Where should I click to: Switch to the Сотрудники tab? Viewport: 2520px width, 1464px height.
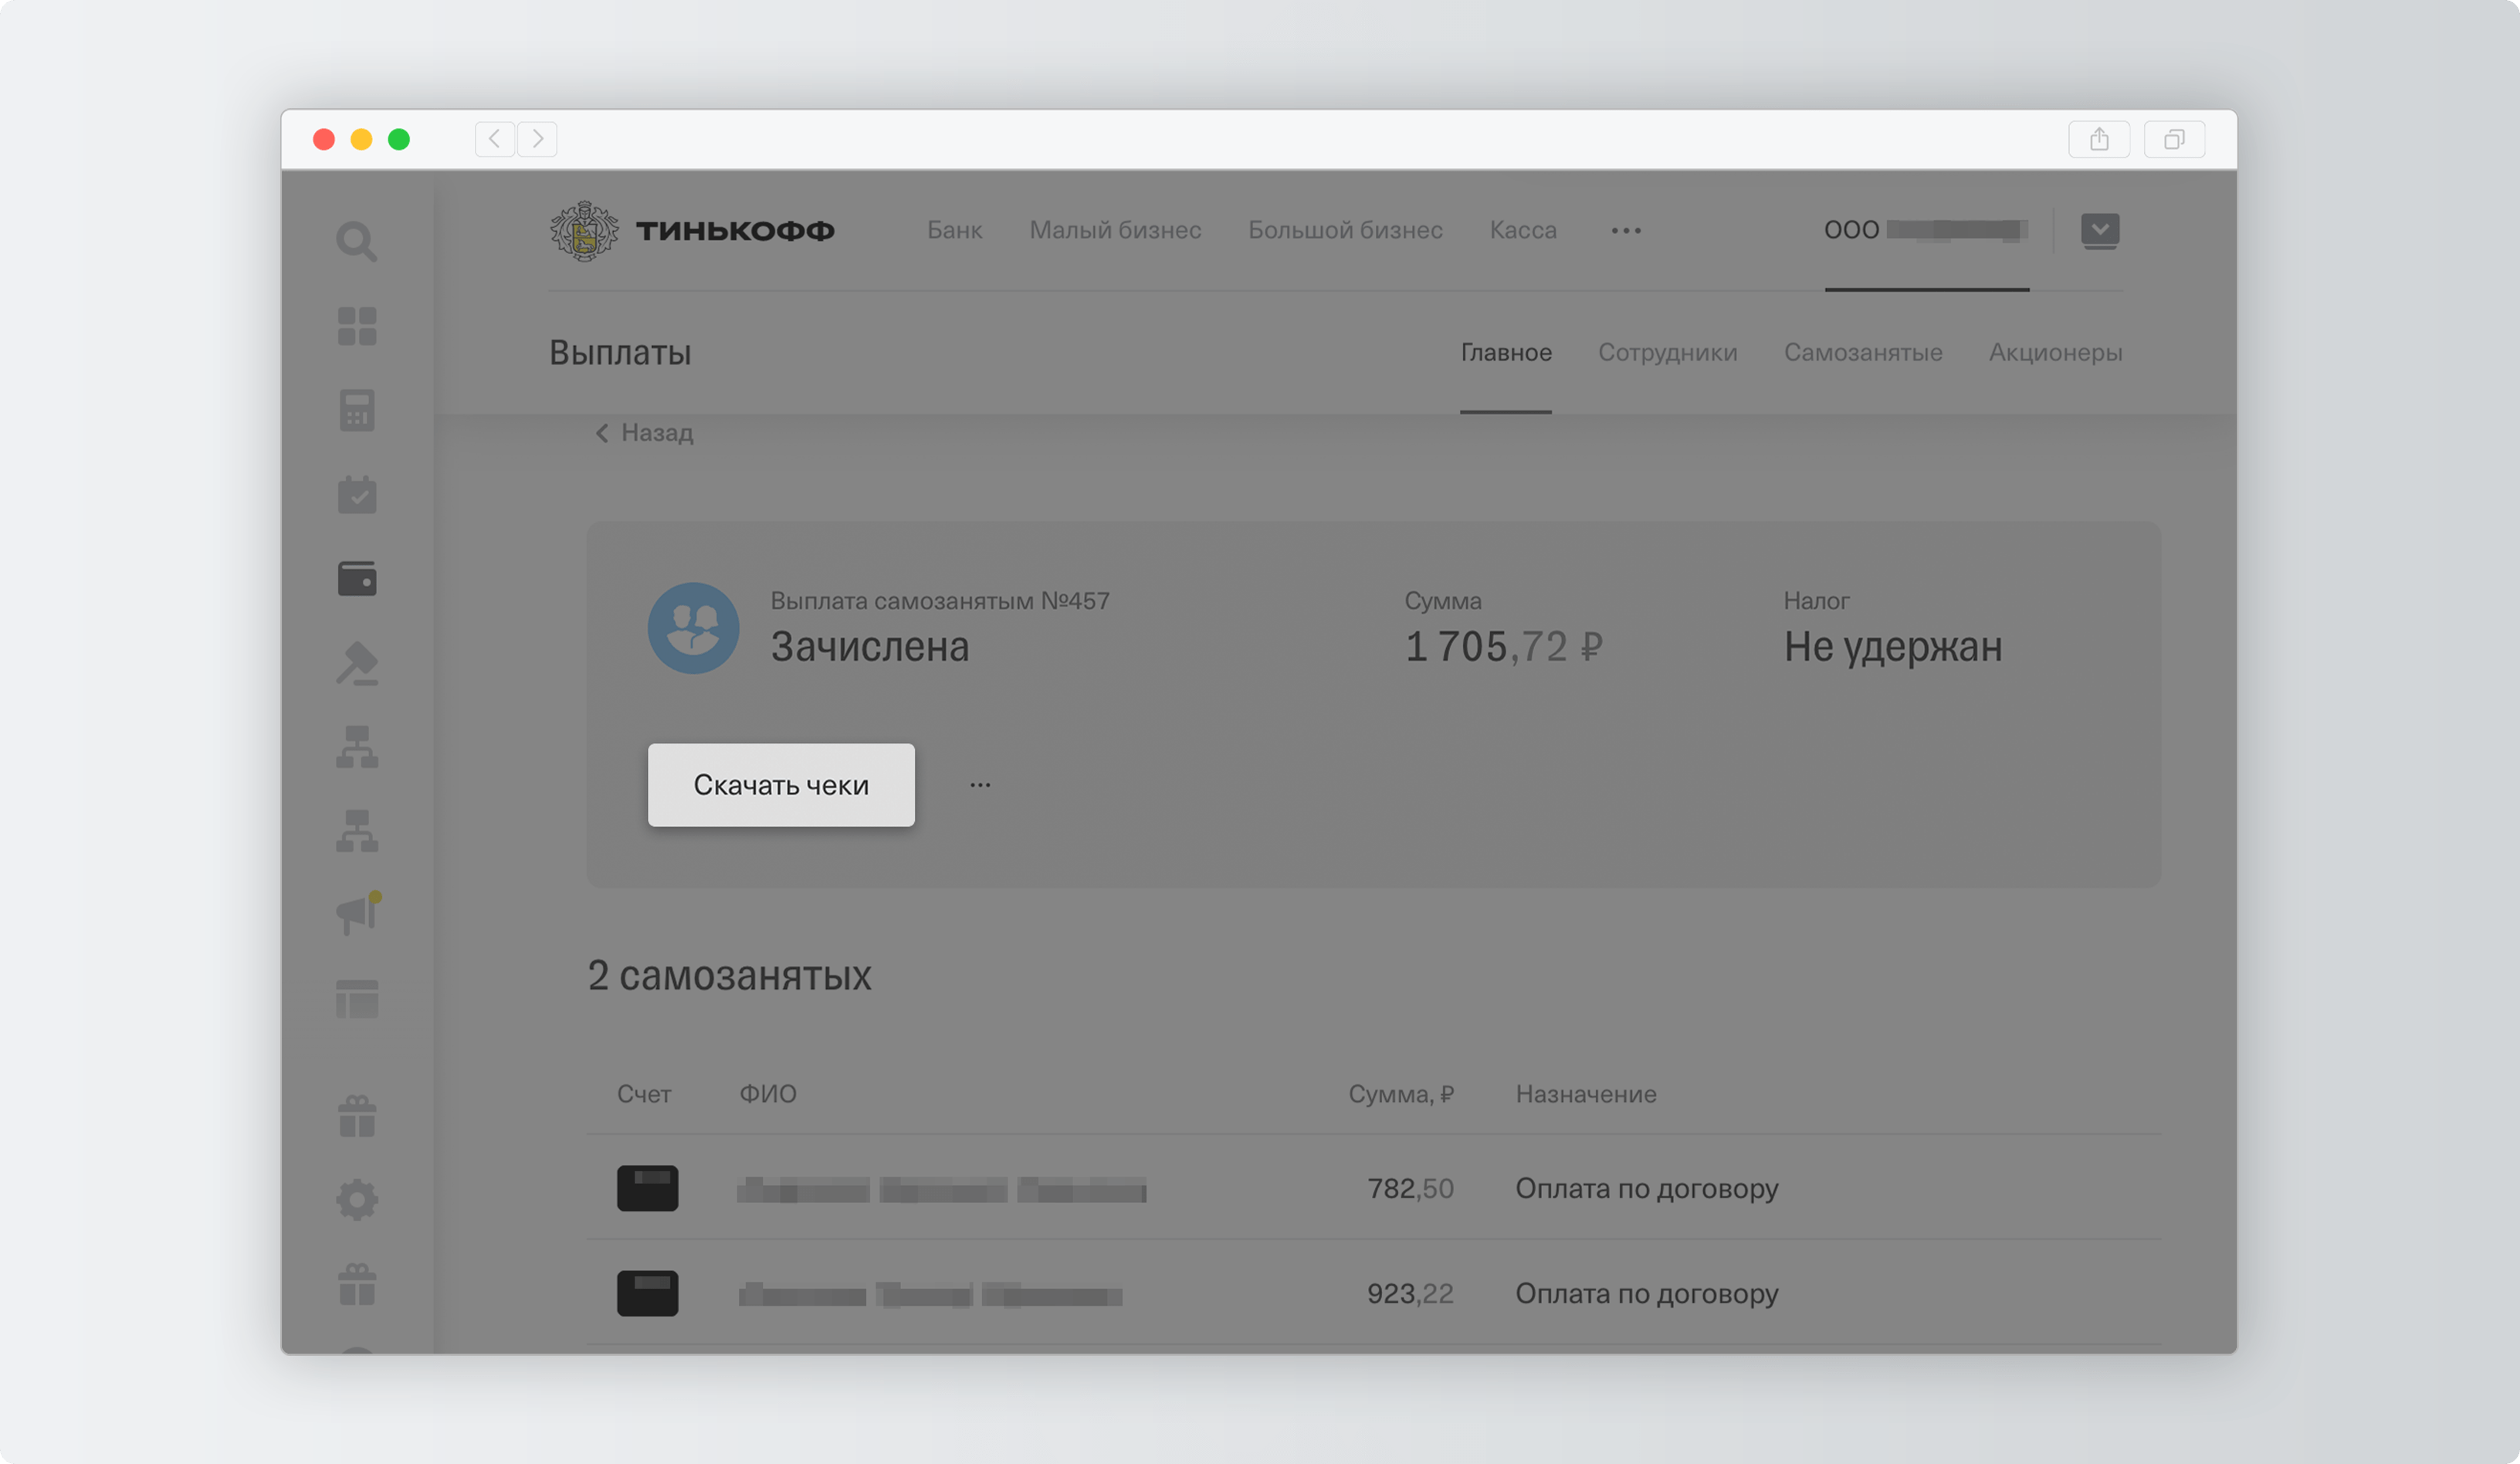coord(1667,352)
